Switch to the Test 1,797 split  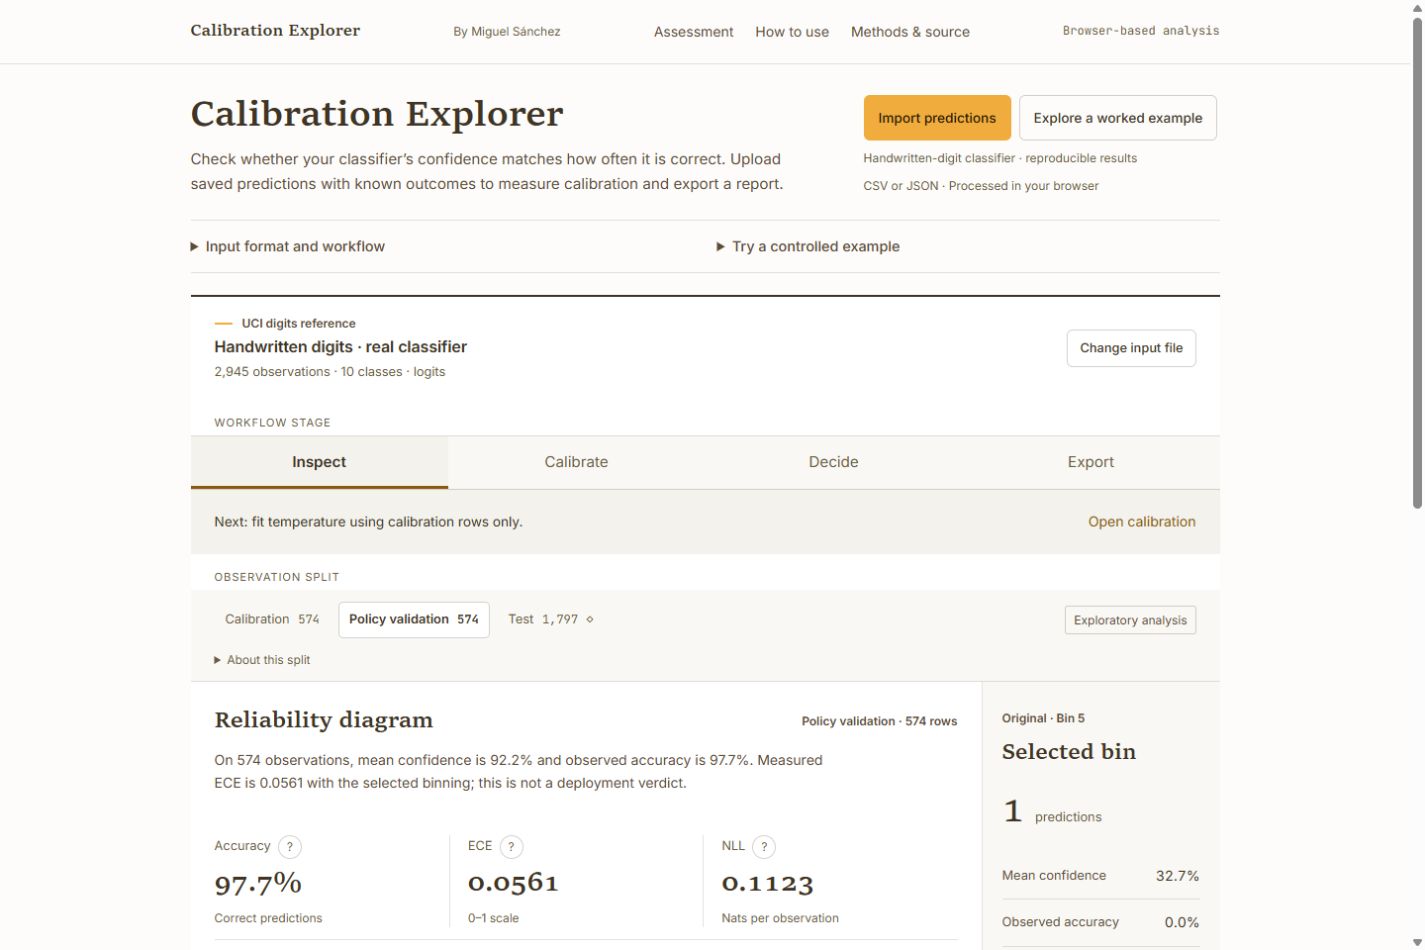pyautogui.click(x=551, y=619)
